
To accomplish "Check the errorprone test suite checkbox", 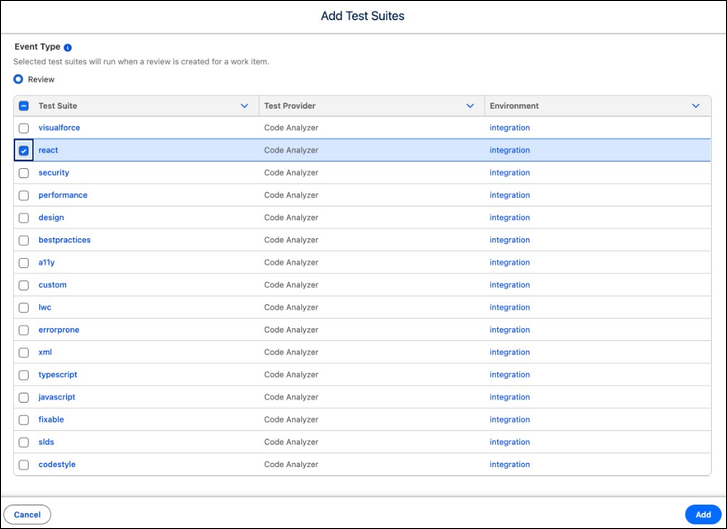I will [x=24, y=330].
